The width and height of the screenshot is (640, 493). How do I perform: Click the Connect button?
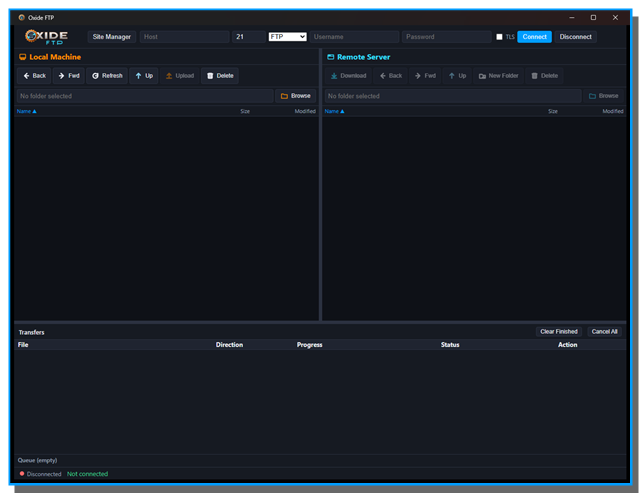tap(534, 37)
